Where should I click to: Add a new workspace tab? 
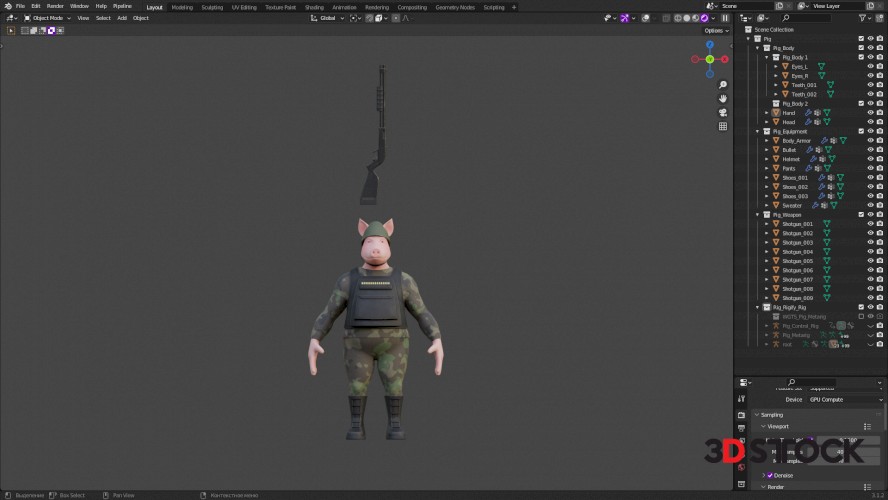[514, 7]
